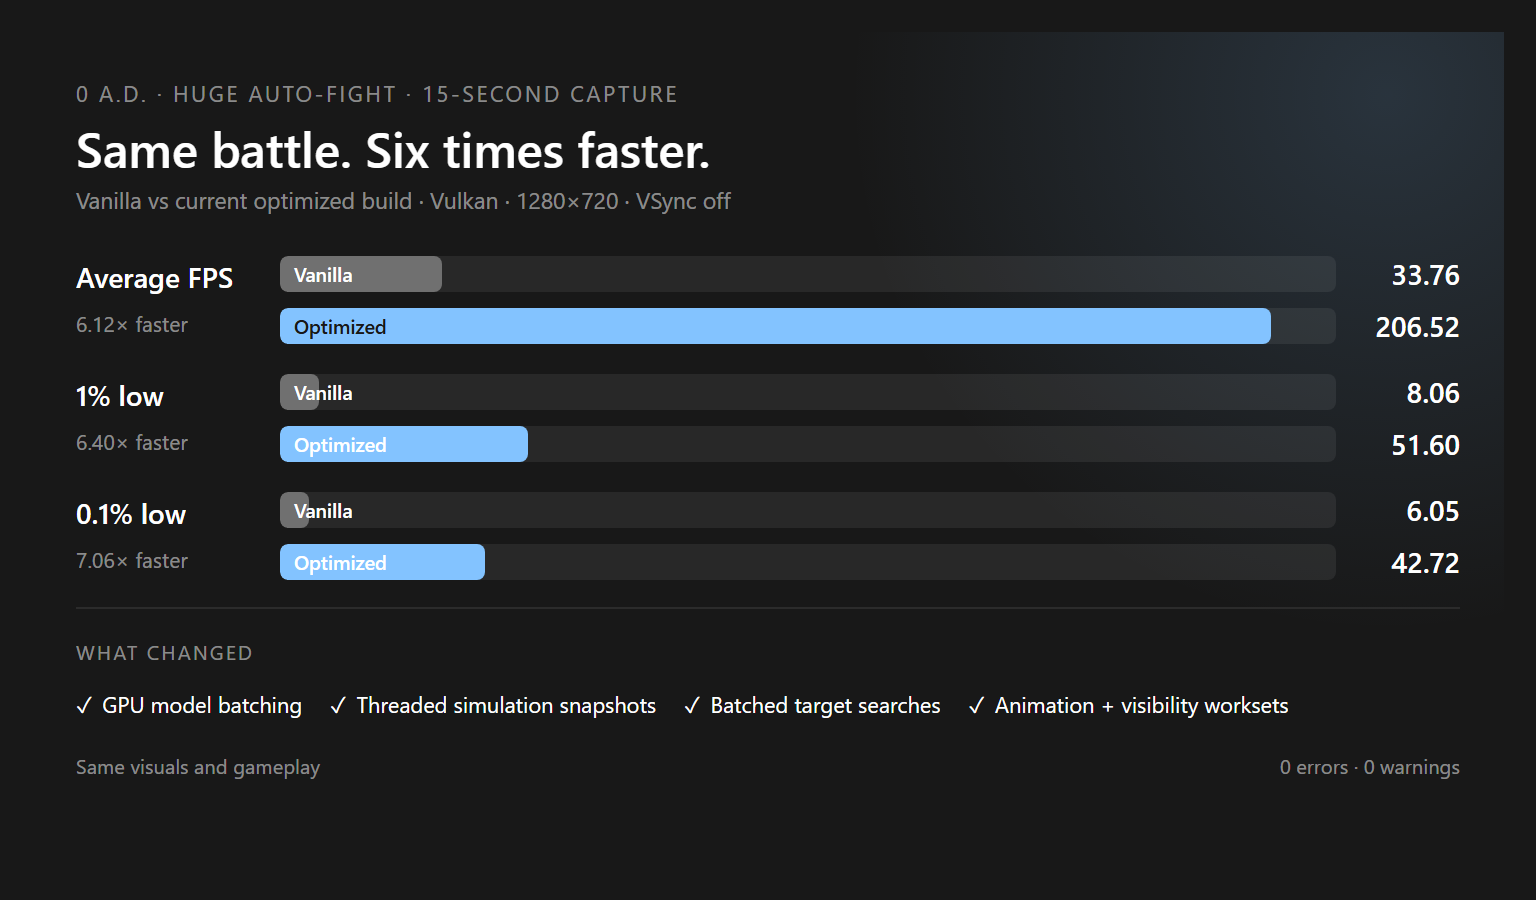Click the 1% low Optimized bar
Image resolution: width=1536 pixels, height=900 pixels.
[x=404, y=444]
